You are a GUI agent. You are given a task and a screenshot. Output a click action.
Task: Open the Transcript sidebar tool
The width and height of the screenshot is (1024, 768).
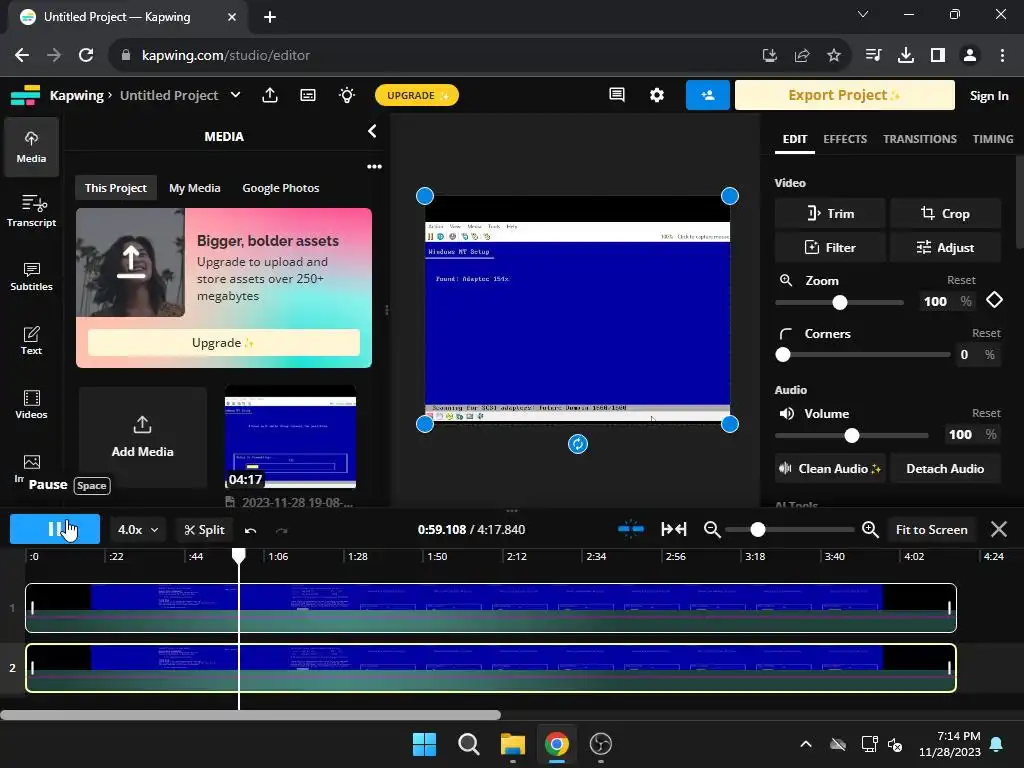31,211
